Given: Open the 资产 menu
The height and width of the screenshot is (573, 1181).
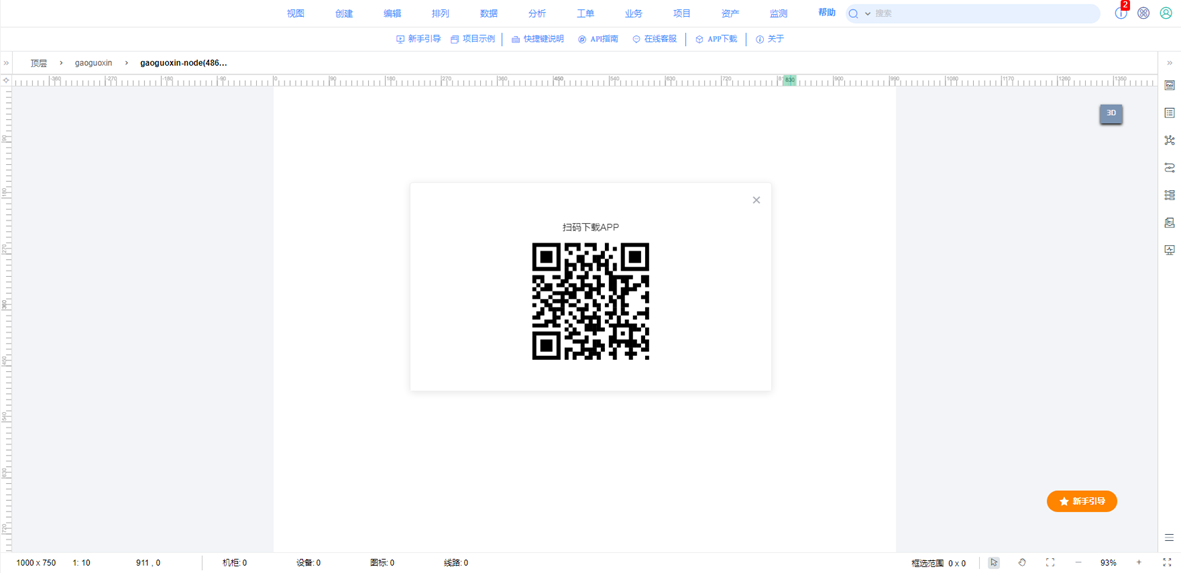Looking at the screenshot, I should pos(730,14).
